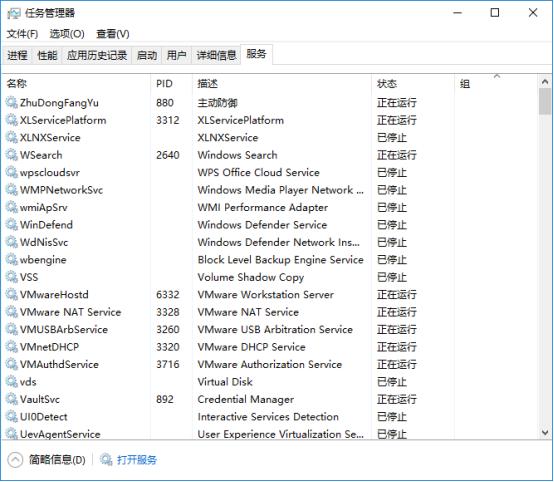Click the gear icon beside WdNisSvc
Viewport: 554px width, 482px height.
[11, 242]
